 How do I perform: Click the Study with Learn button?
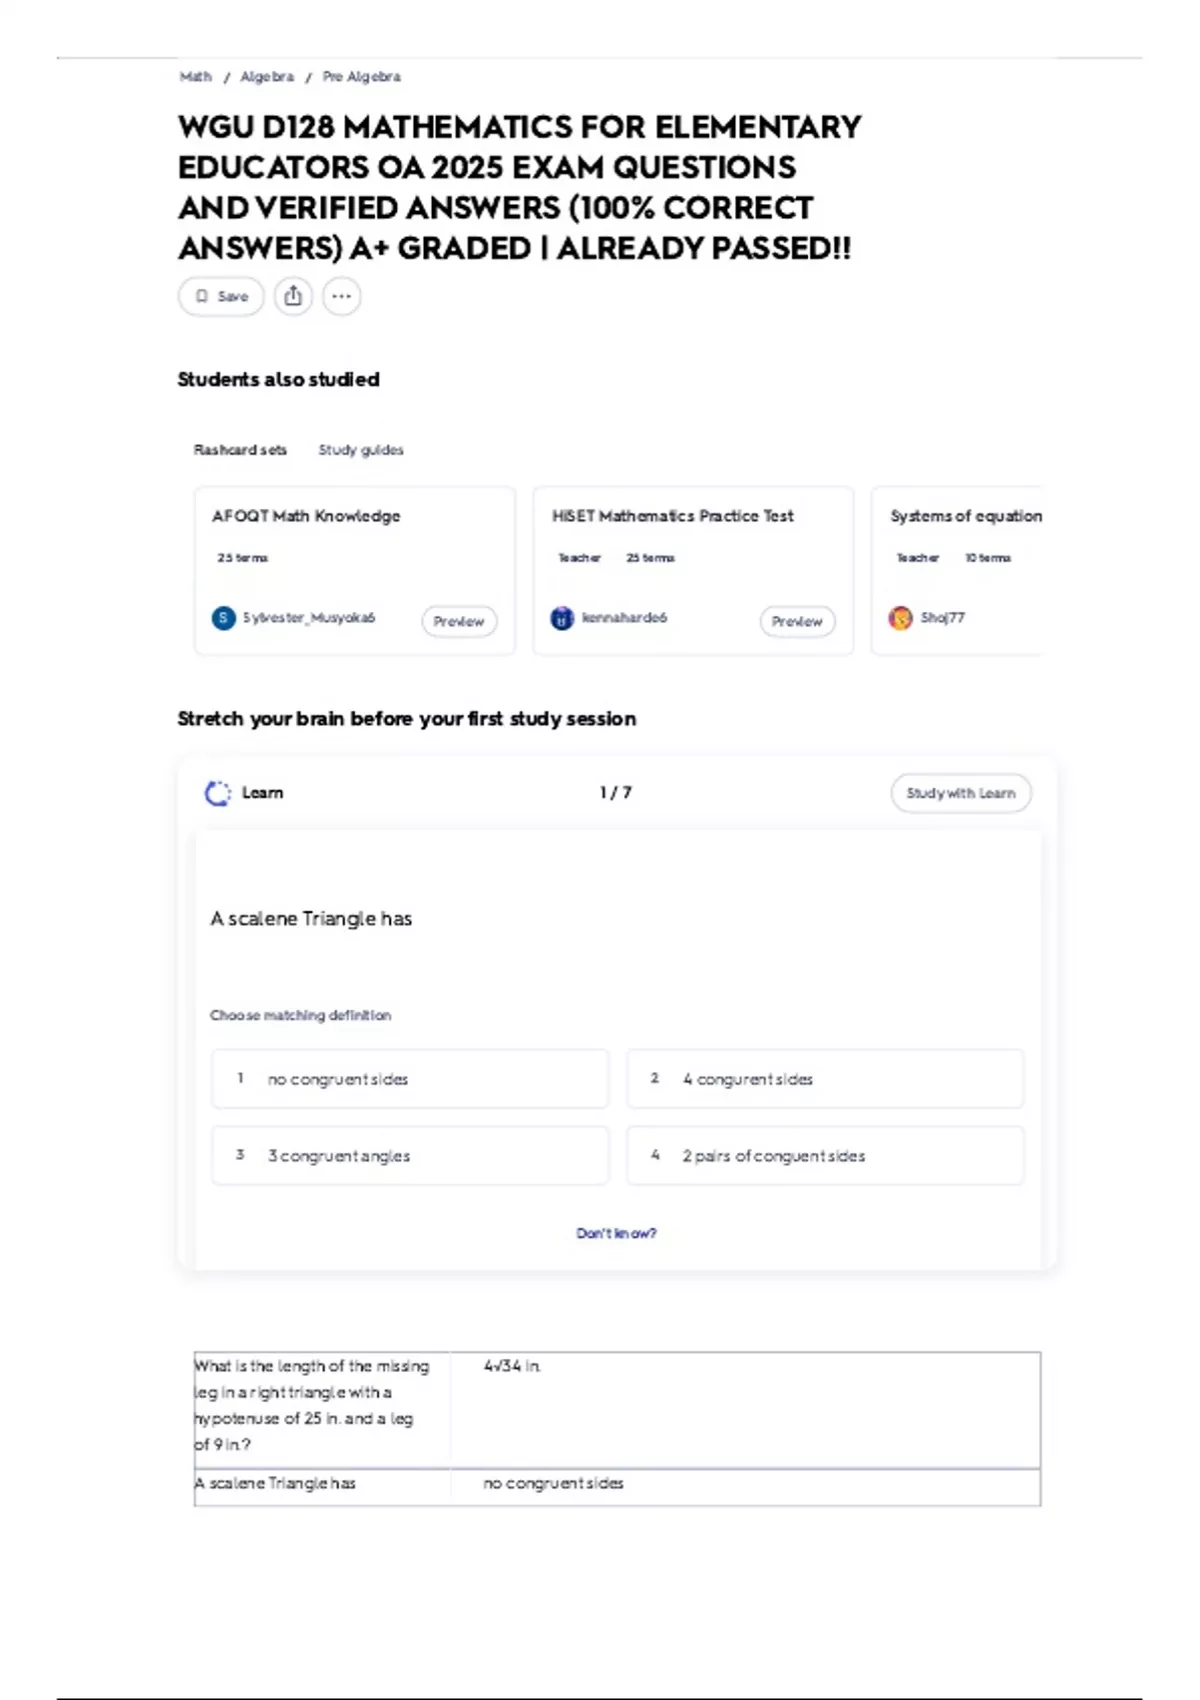tap(960, 793)
